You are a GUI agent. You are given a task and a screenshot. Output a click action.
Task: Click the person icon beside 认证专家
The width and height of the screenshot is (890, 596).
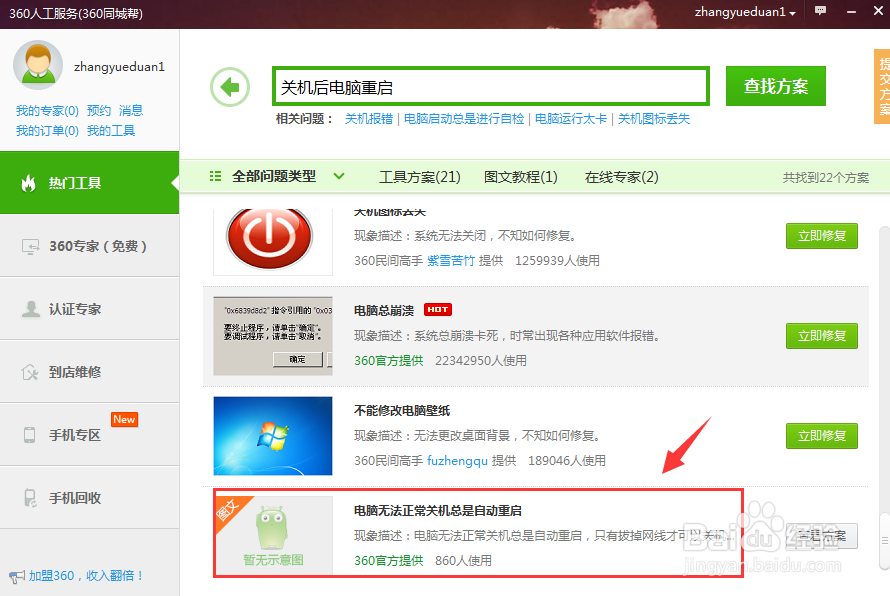point(30,309)
